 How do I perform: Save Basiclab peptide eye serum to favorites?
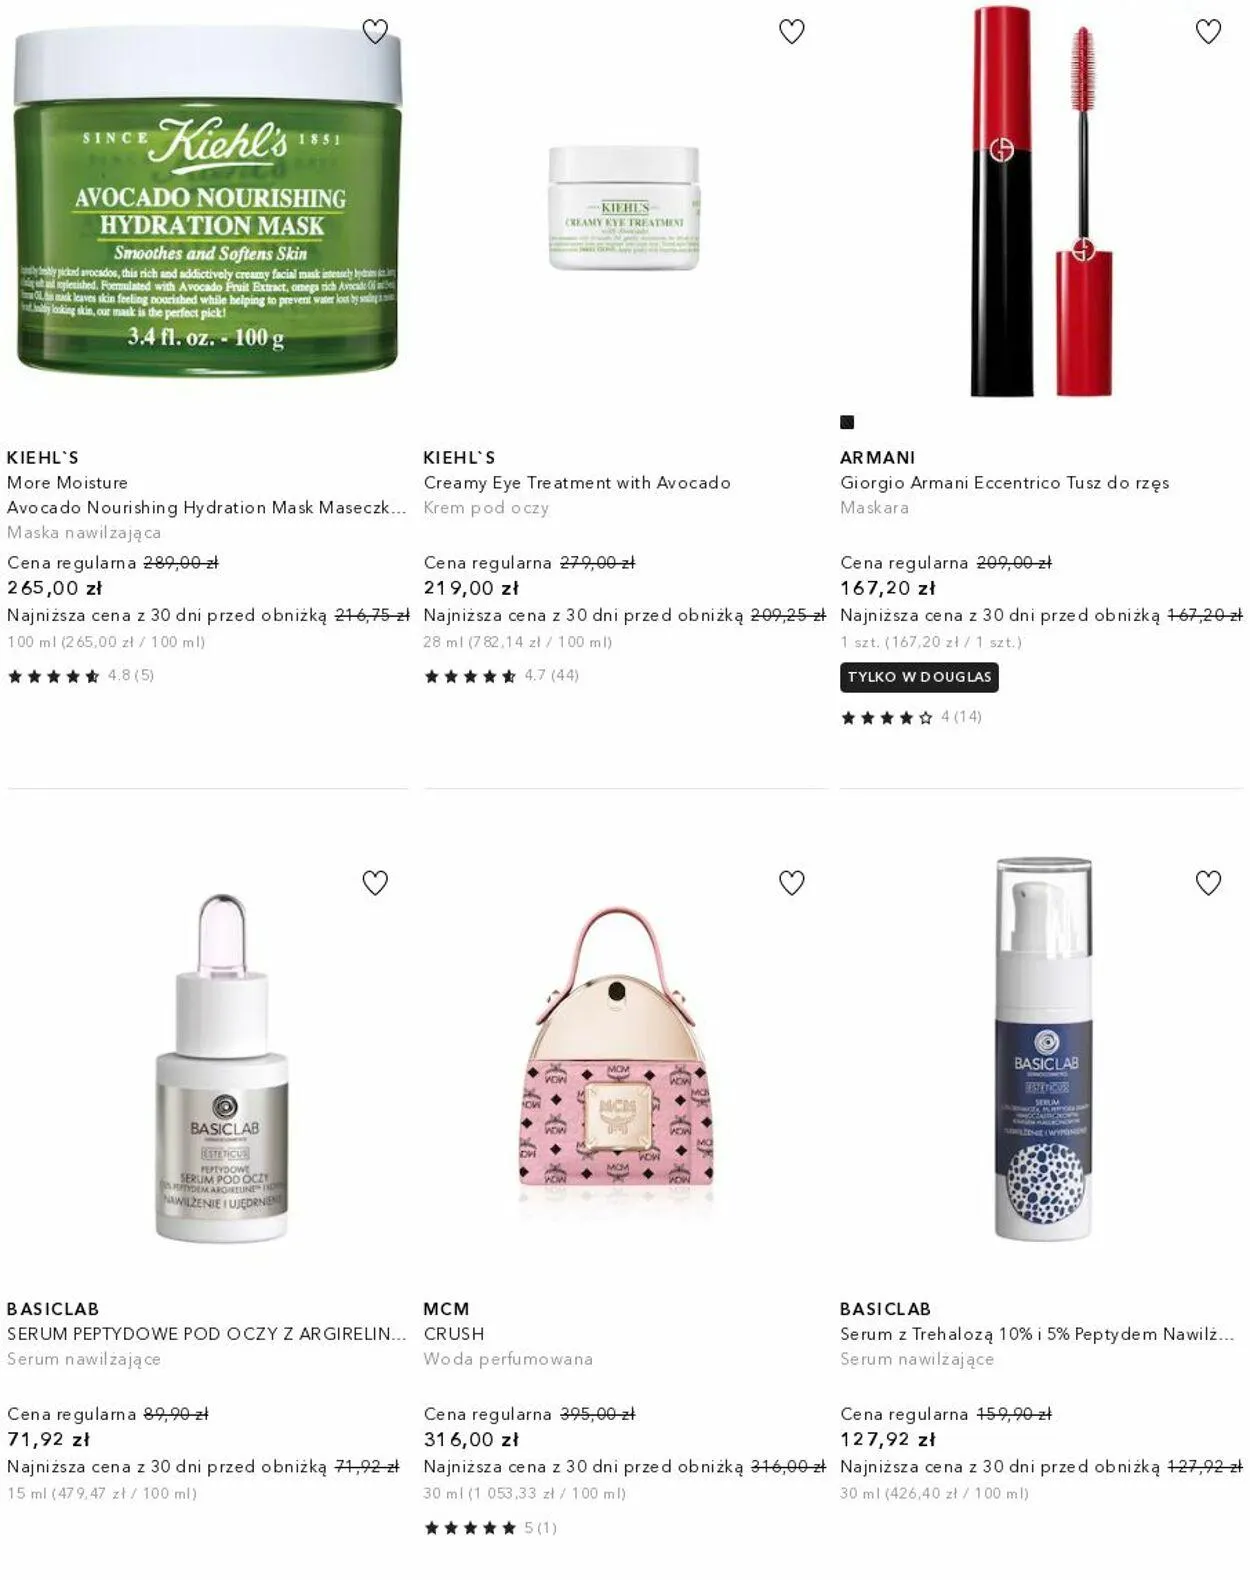point(375,883)
